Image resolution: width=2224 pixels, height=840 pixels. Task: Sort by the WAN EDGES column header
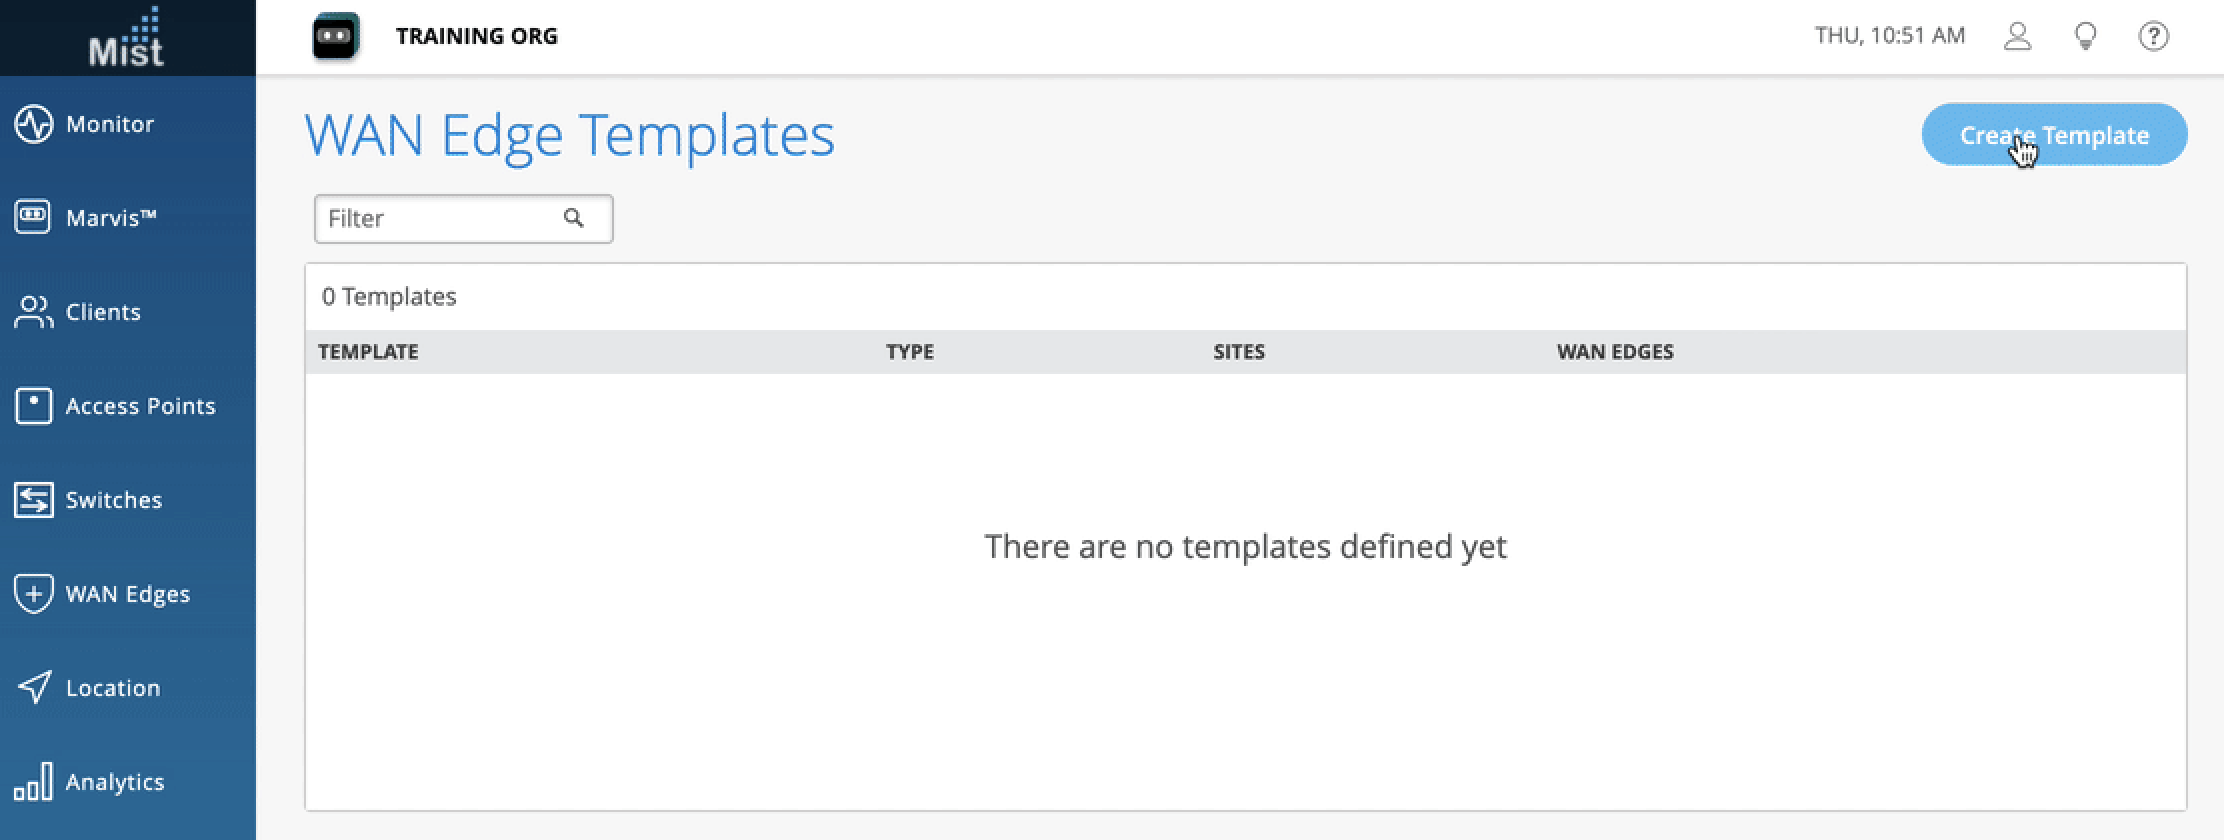tap(1615, 352)
